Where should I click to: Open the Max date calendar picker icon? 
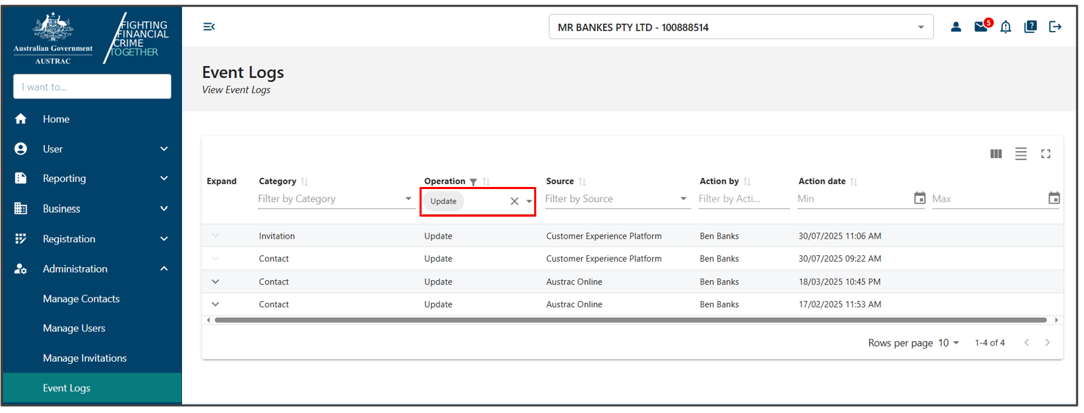[1054, 199]
